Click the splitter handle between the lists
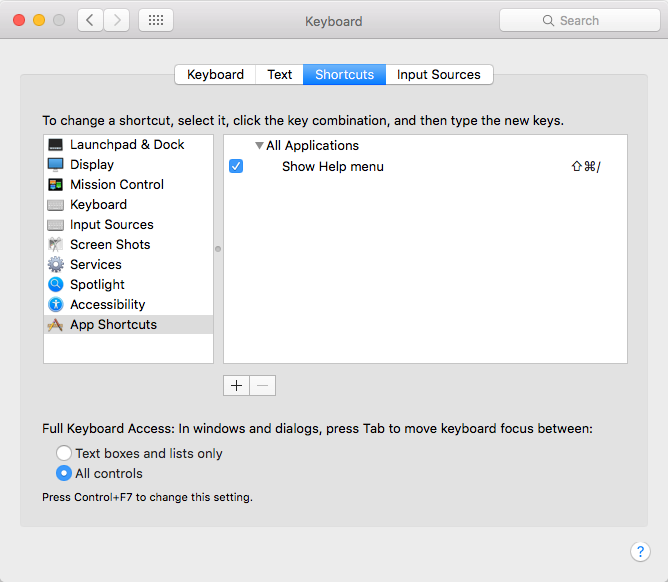 (218, 249)
